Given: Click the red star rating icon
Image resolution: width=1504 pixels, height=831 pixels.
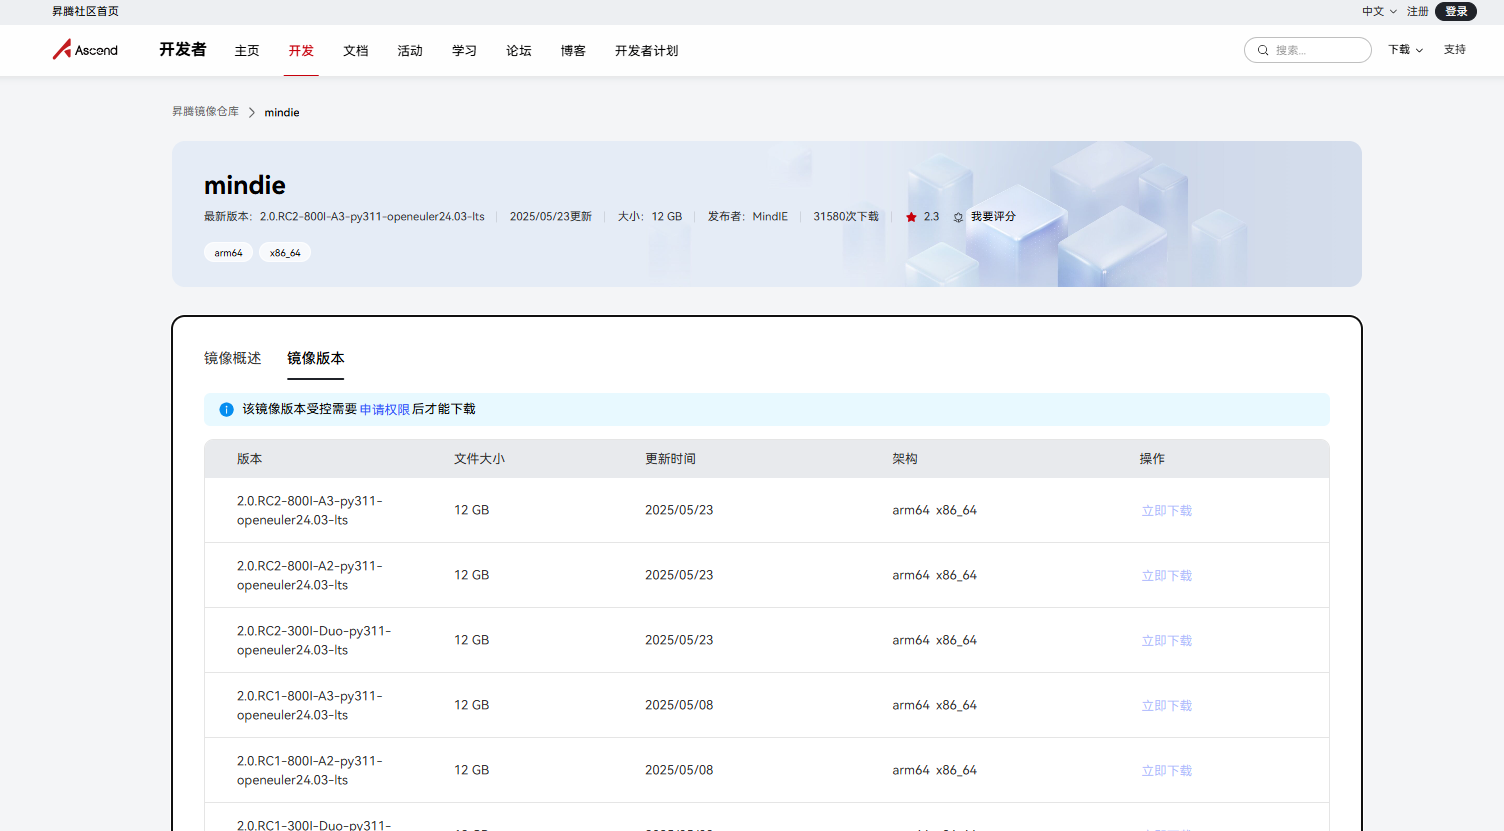Looking at the screenshot, I should click(911, 217).
